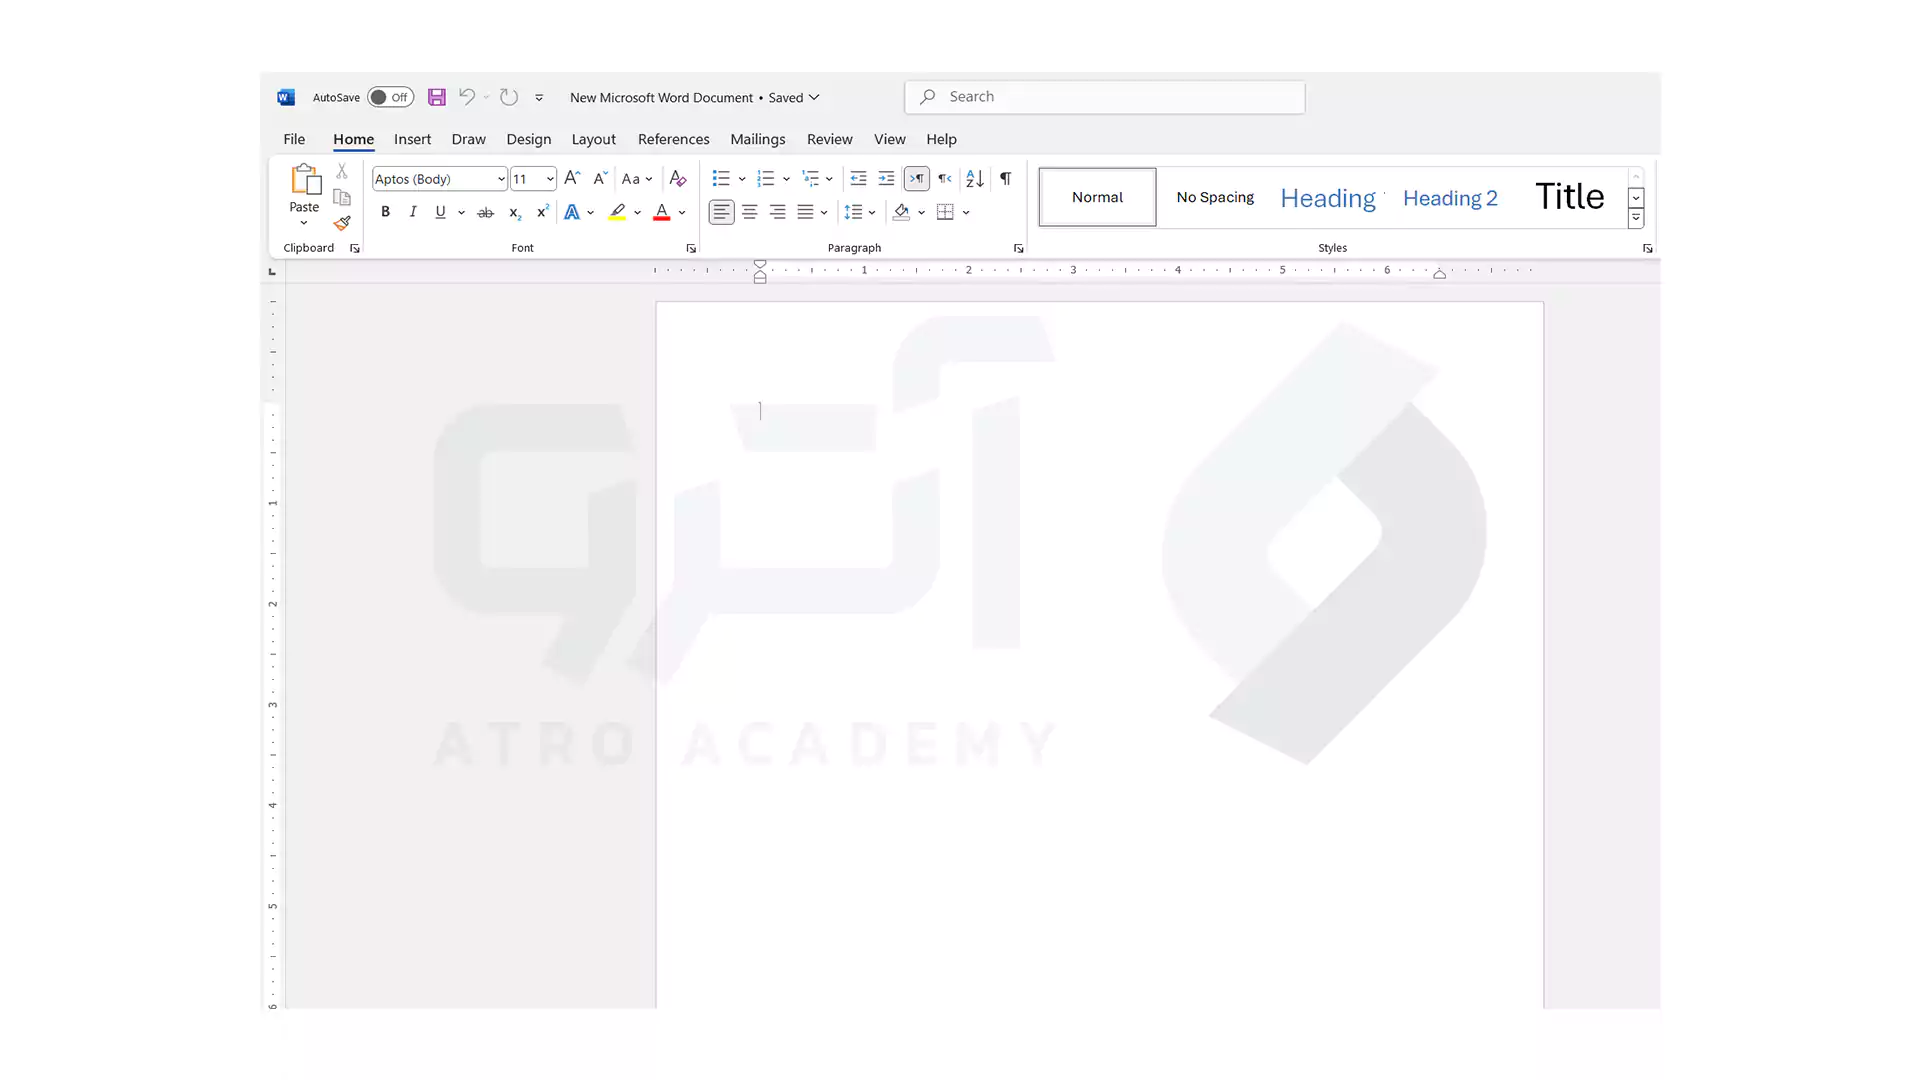The height and width of the screenshot is (1080, 1920).
Task: Apply borders to the paragraph
Action: [x=945, y=212]
